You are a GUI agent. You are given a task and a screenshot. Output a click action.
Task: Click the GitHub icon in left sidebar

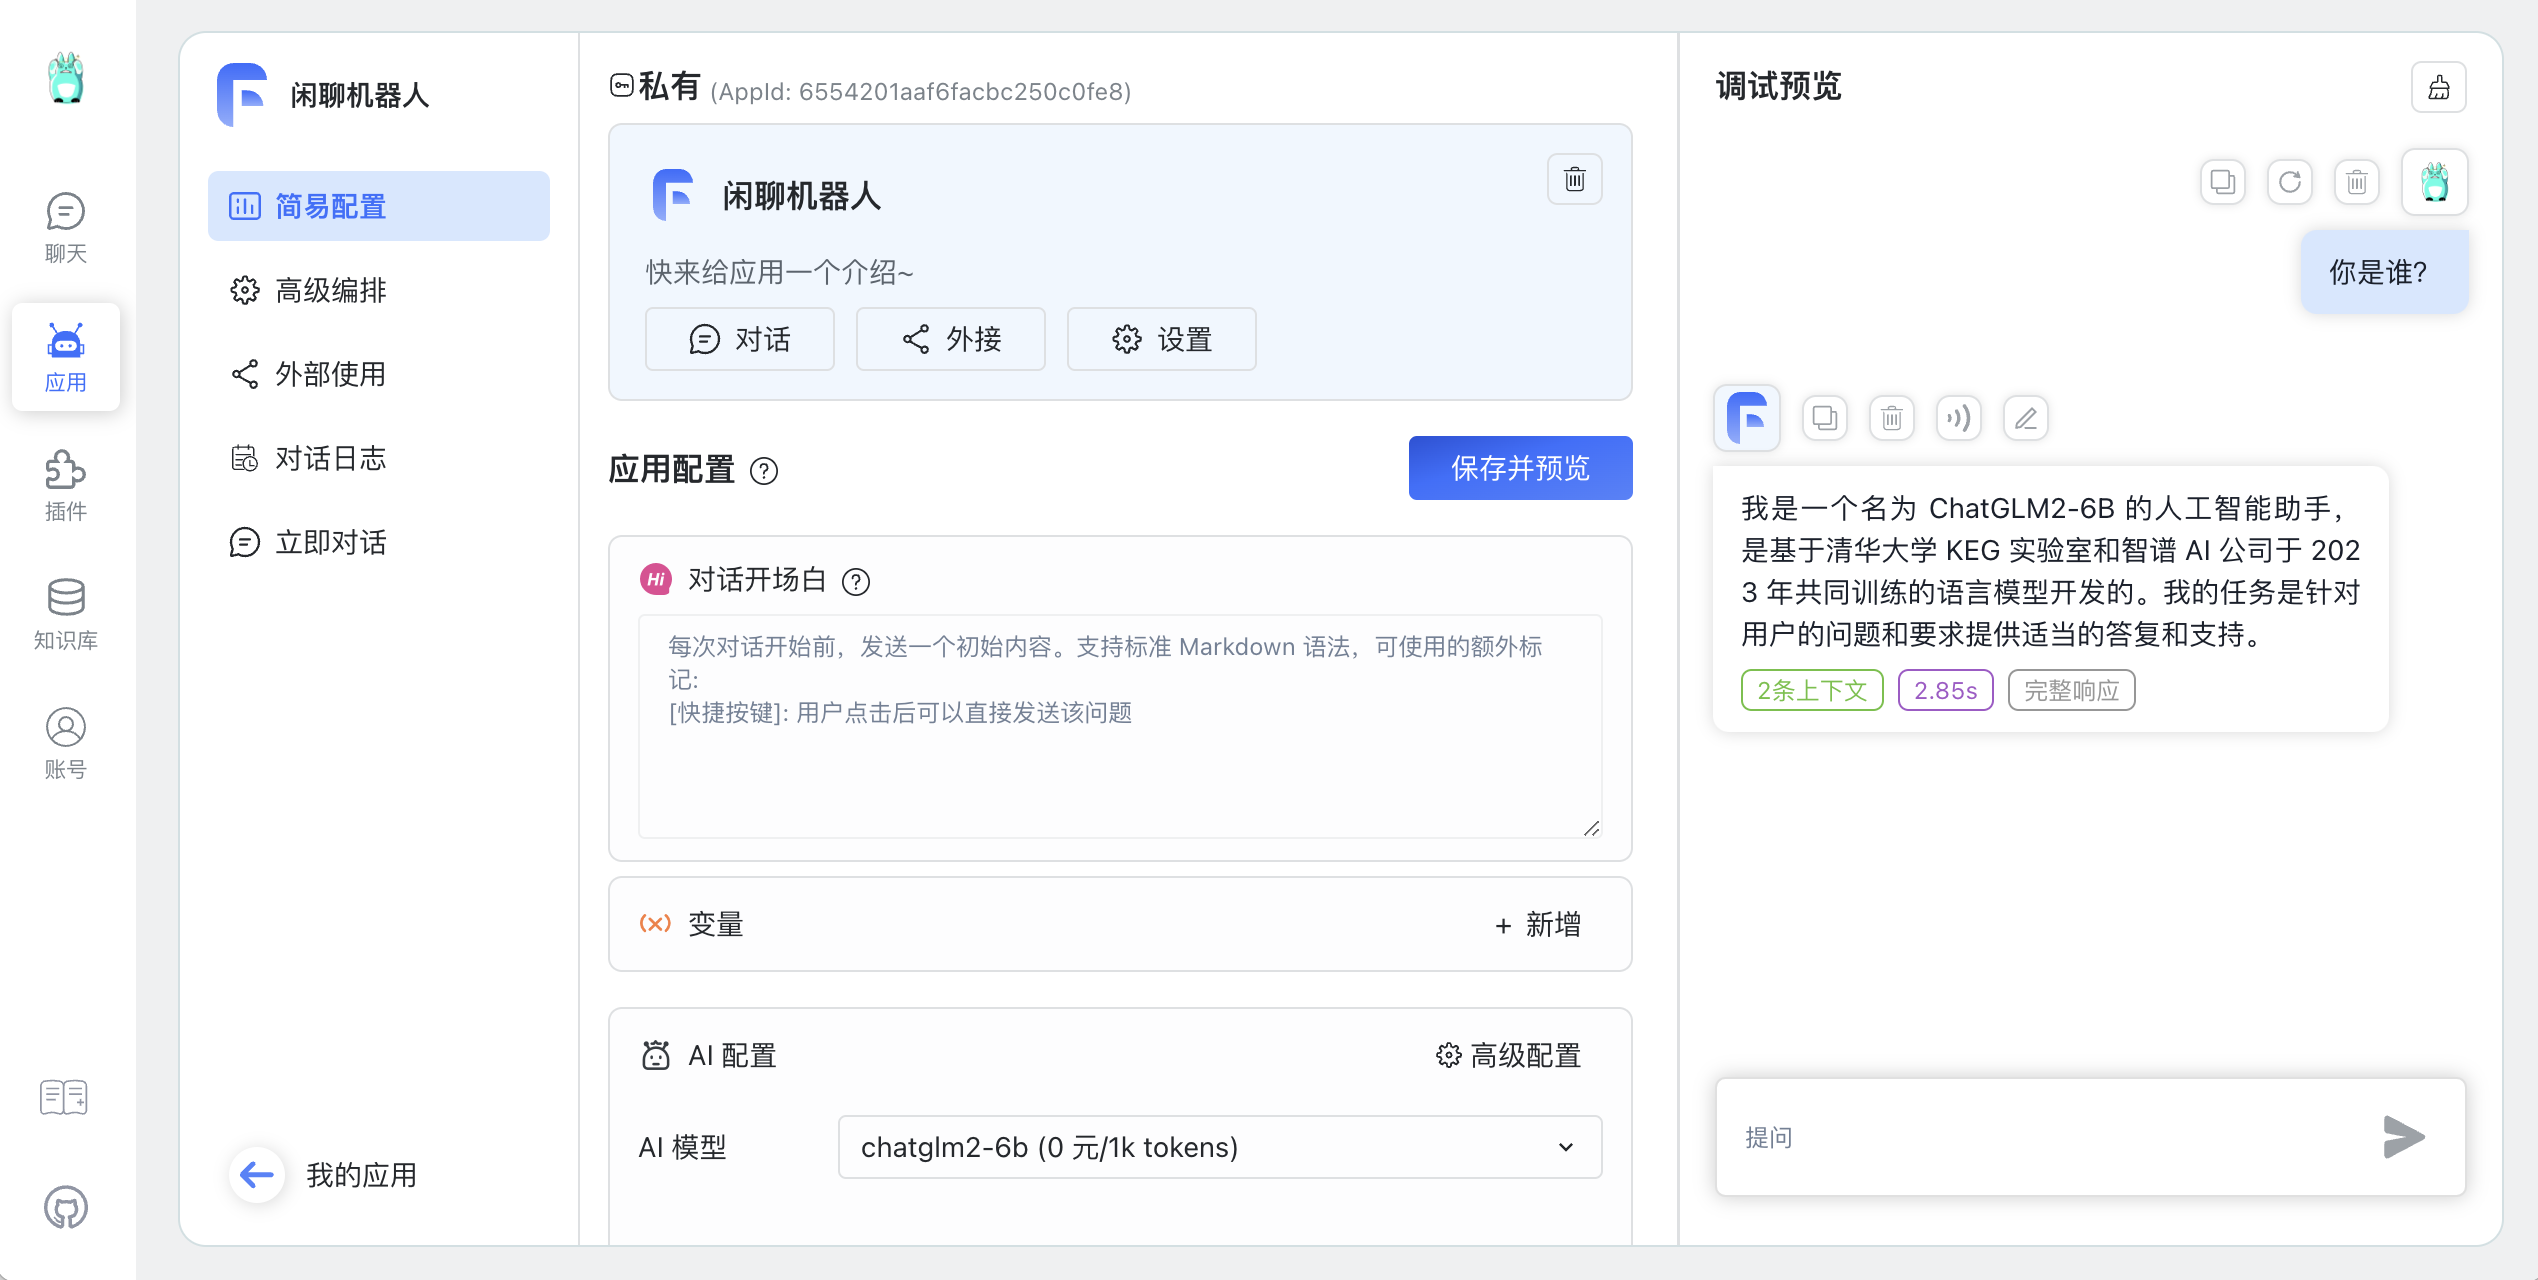tap(66, 1207)
